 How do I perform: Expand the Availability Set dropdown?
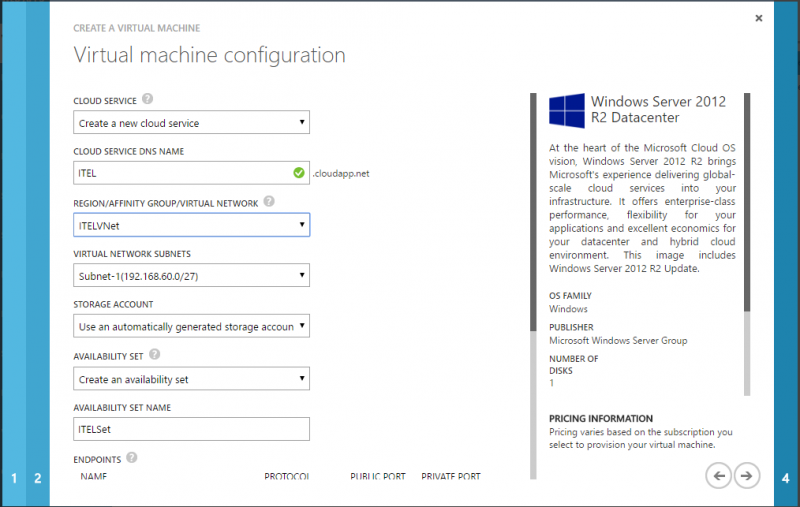point(191,379)
